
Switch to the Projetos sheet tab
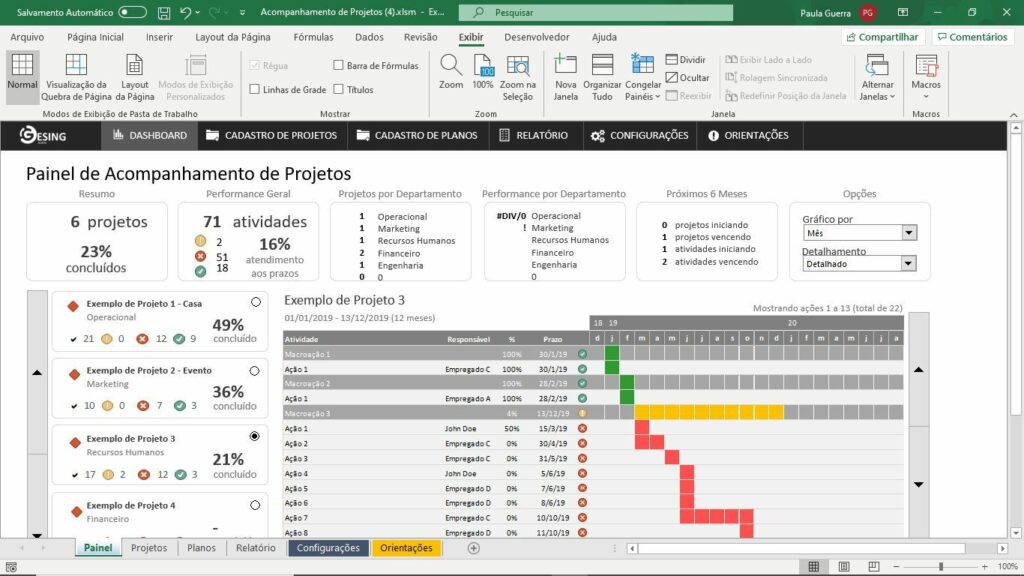coord(149,548)
